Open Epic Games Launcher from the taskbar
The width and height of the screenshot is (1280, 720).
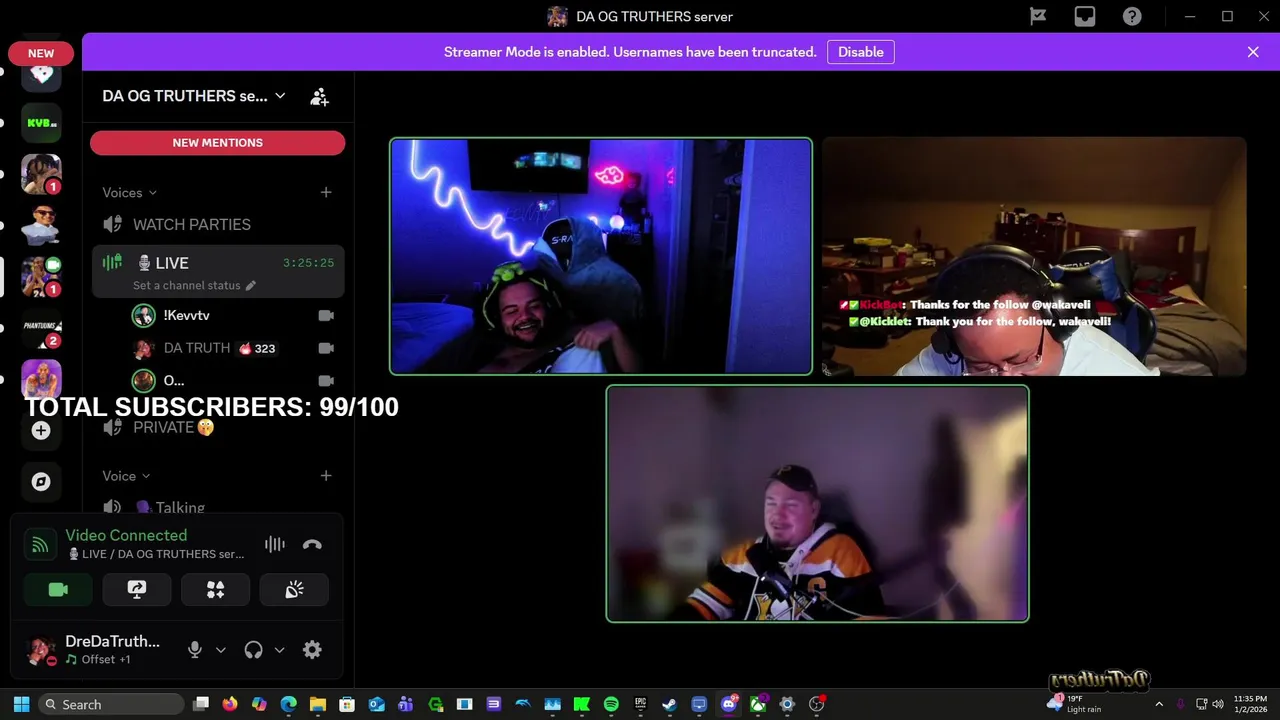[640, 704]
